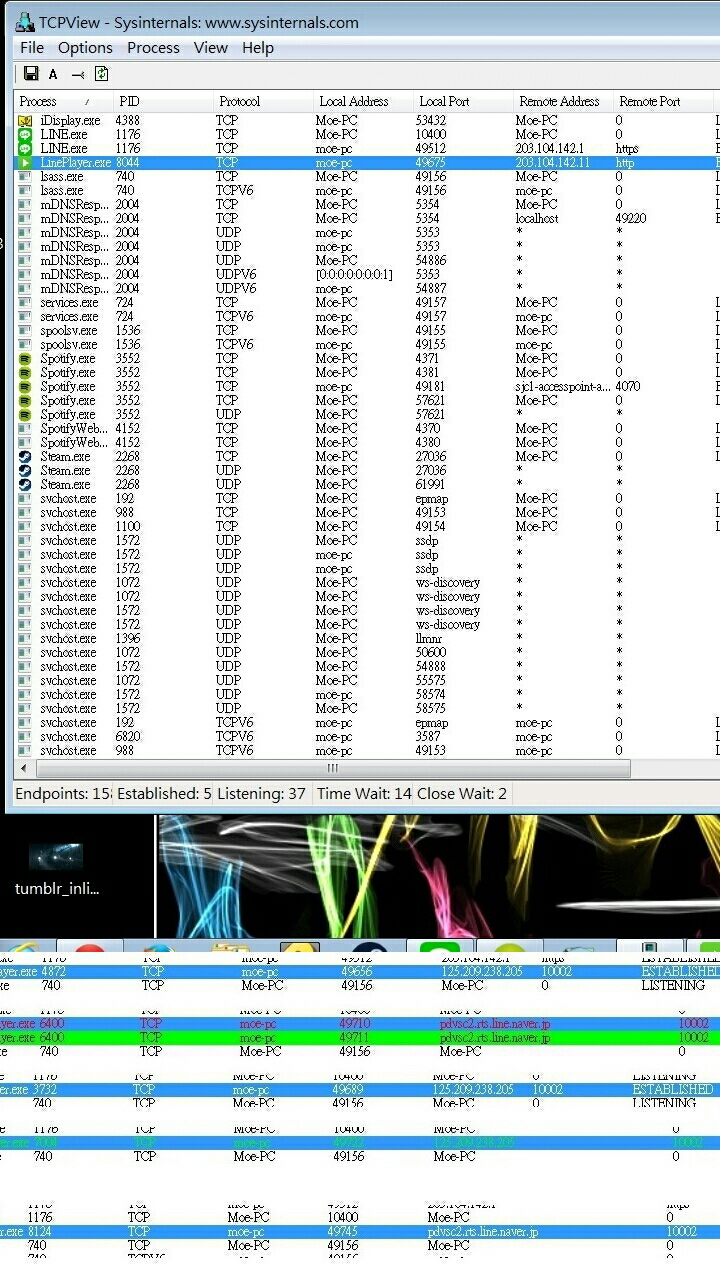Click Established: 5 in the status bar

[x=164, y=794]
